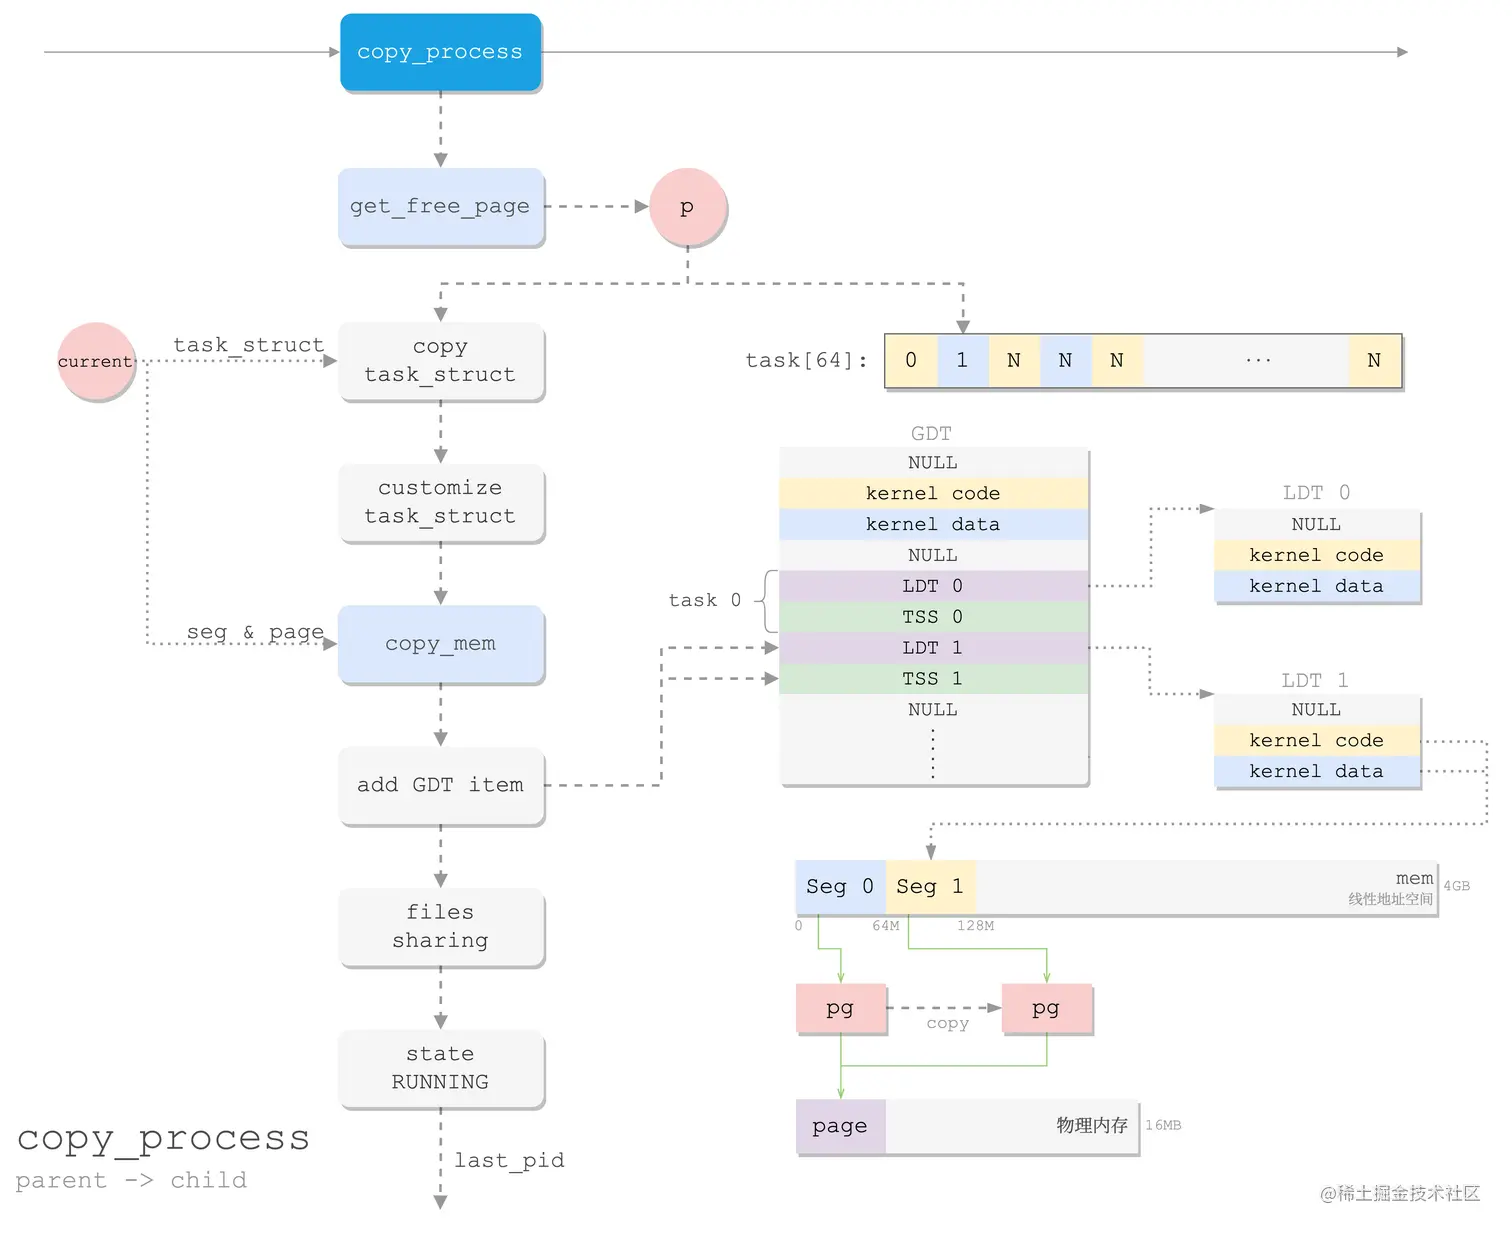Click the NULL row in LDT 1 table
The image size is (1512, 1235).
pos(1317,709)
